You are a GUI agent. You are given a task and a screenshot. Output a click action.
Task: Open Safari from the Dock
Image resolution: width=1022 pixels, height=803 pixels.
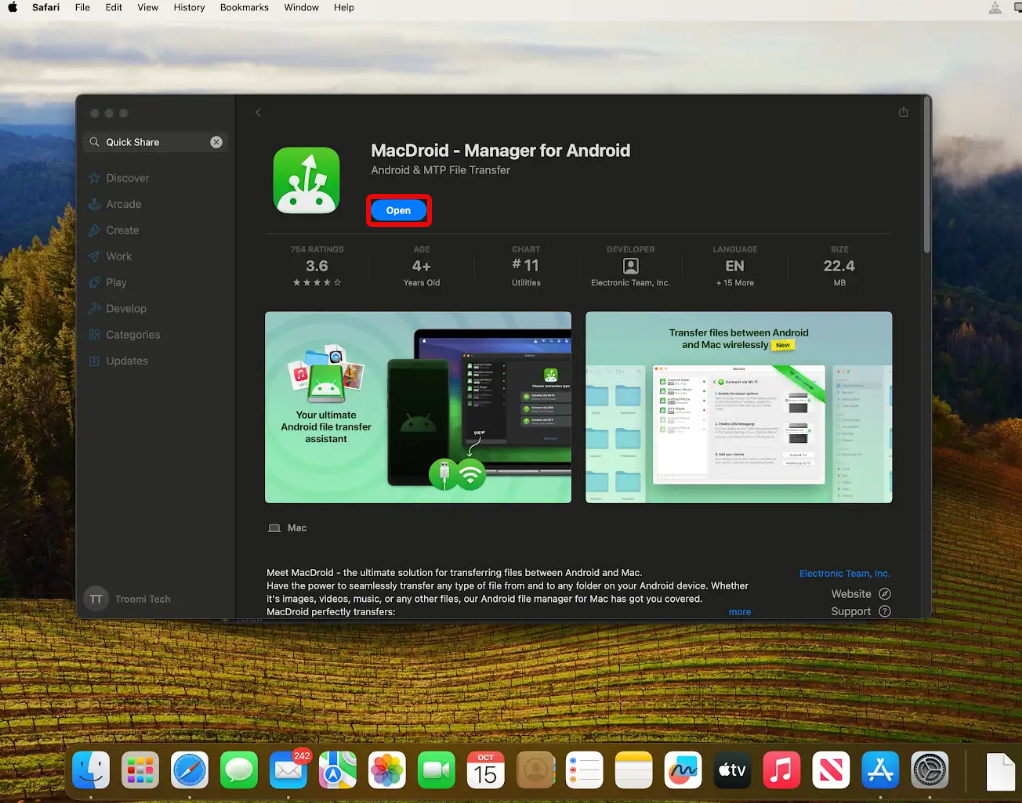[x=190, y=770]
